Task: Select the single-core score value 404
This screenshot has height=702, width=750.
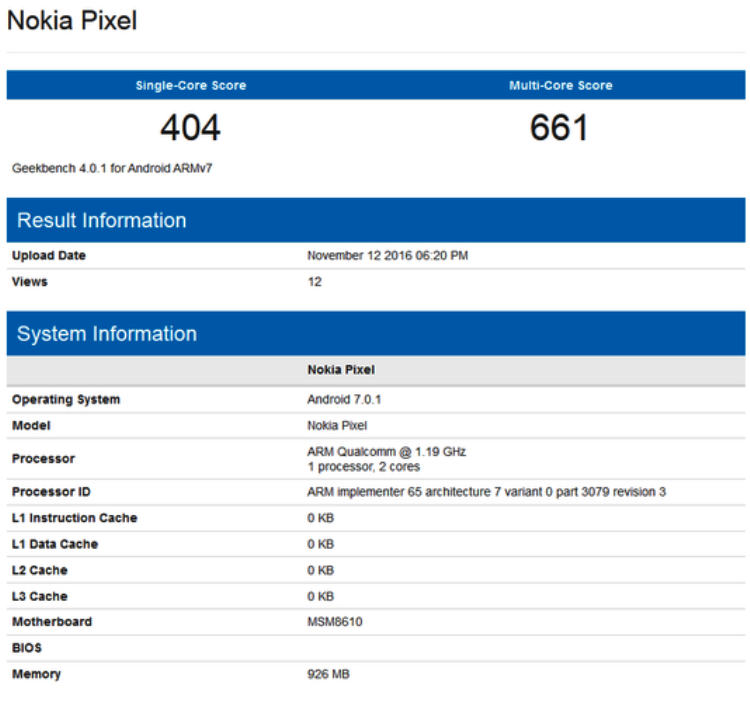Action: pos(190,128)
